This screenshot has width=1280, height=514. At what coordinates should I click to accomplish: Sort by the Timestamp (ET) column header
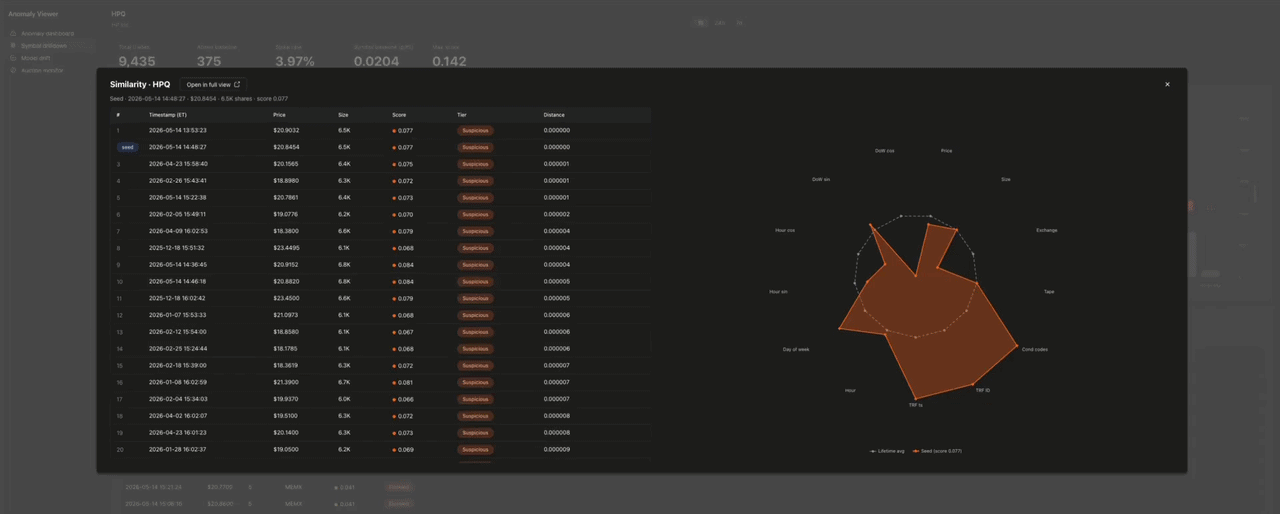[x=168, y=115]
